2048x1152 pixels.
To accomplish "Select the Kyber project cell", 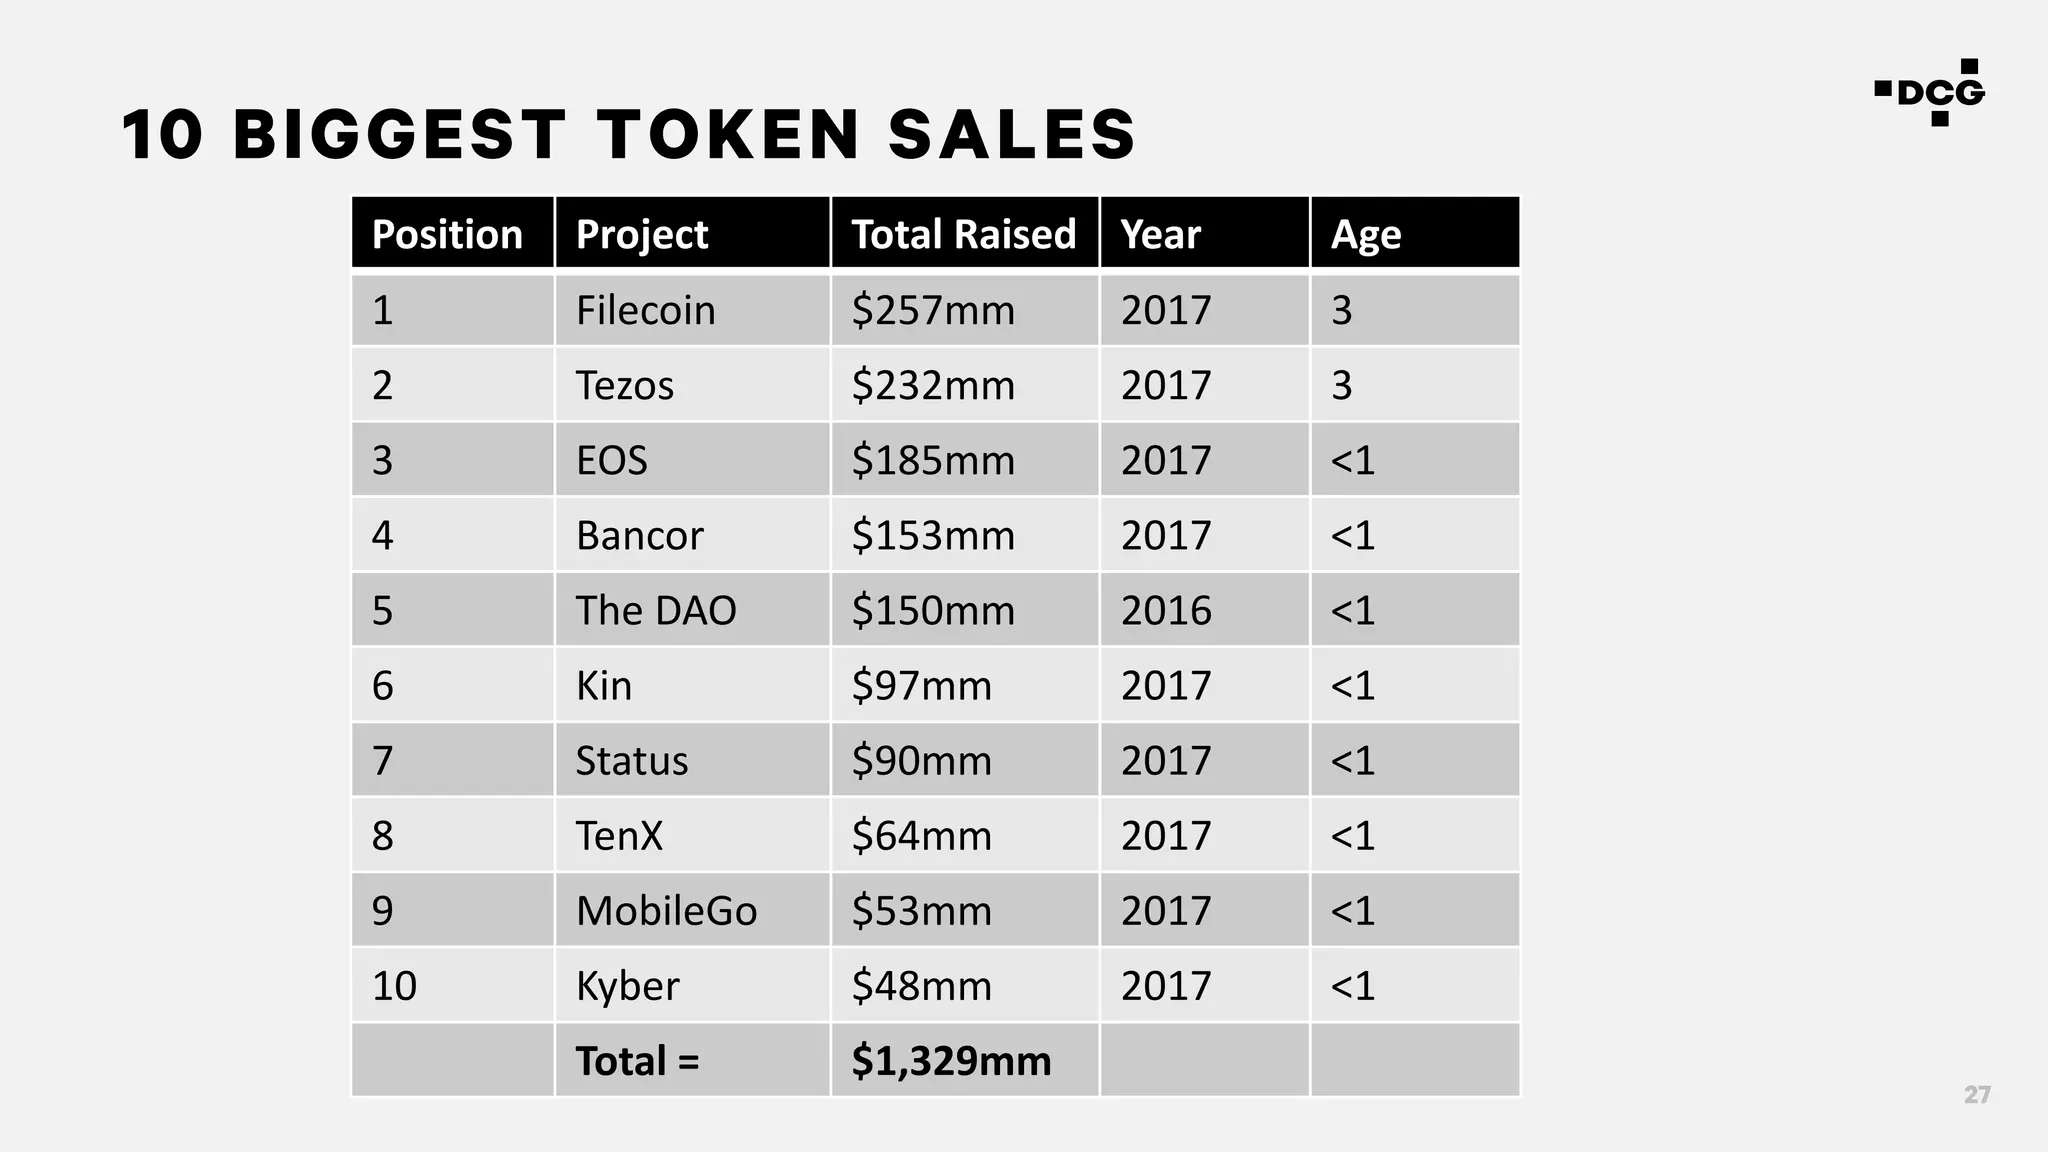I will click(692, 985).
